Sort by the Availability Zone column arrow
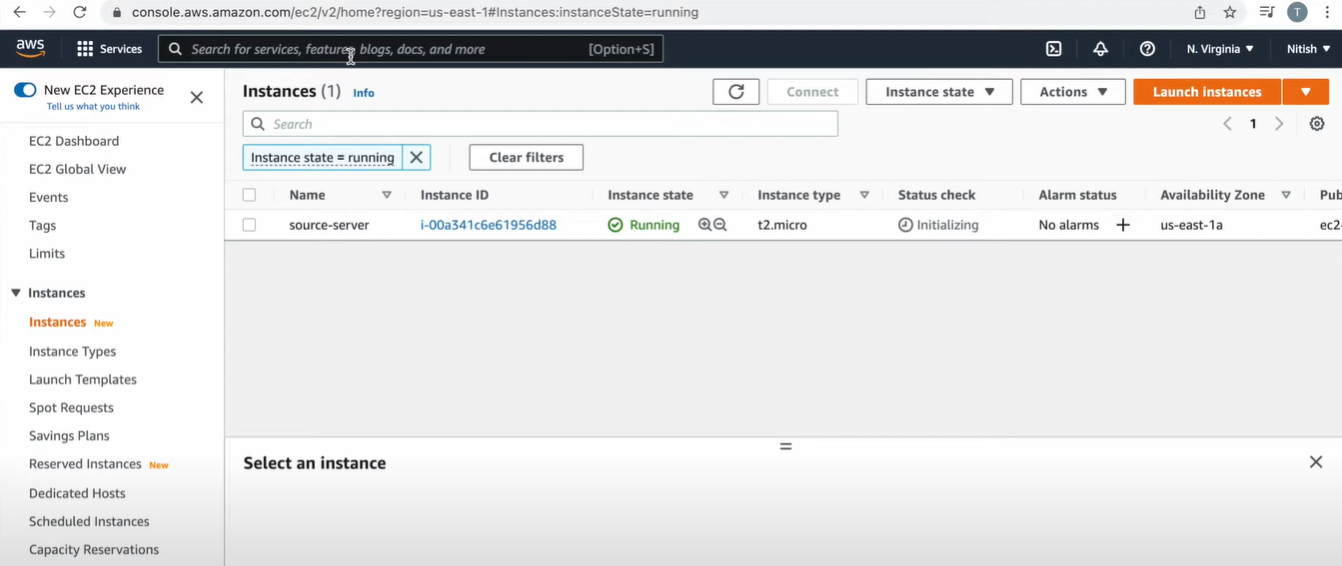 [1286, 195]
